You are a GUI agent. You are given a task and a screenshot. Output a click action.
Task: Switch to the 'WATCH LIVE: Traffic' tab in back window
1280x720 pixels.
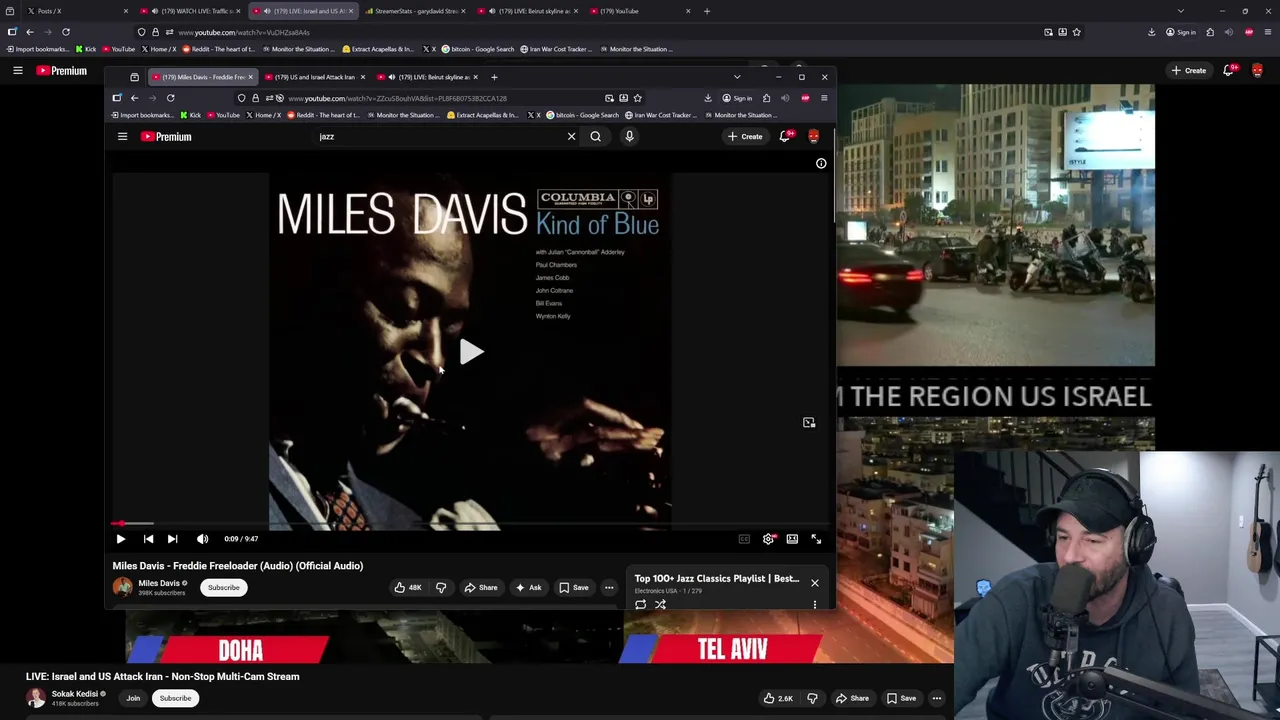point(190,11)
